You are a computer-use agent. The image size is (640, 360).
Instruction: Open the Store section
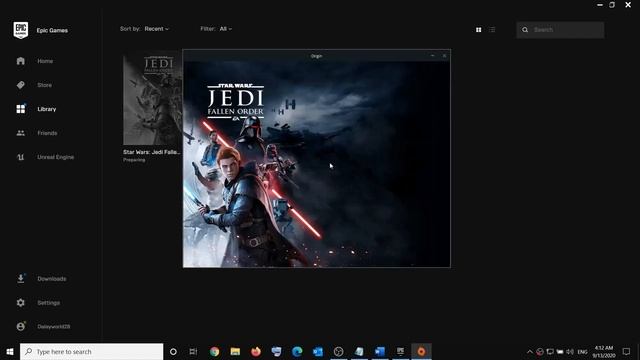pos(44,85)
